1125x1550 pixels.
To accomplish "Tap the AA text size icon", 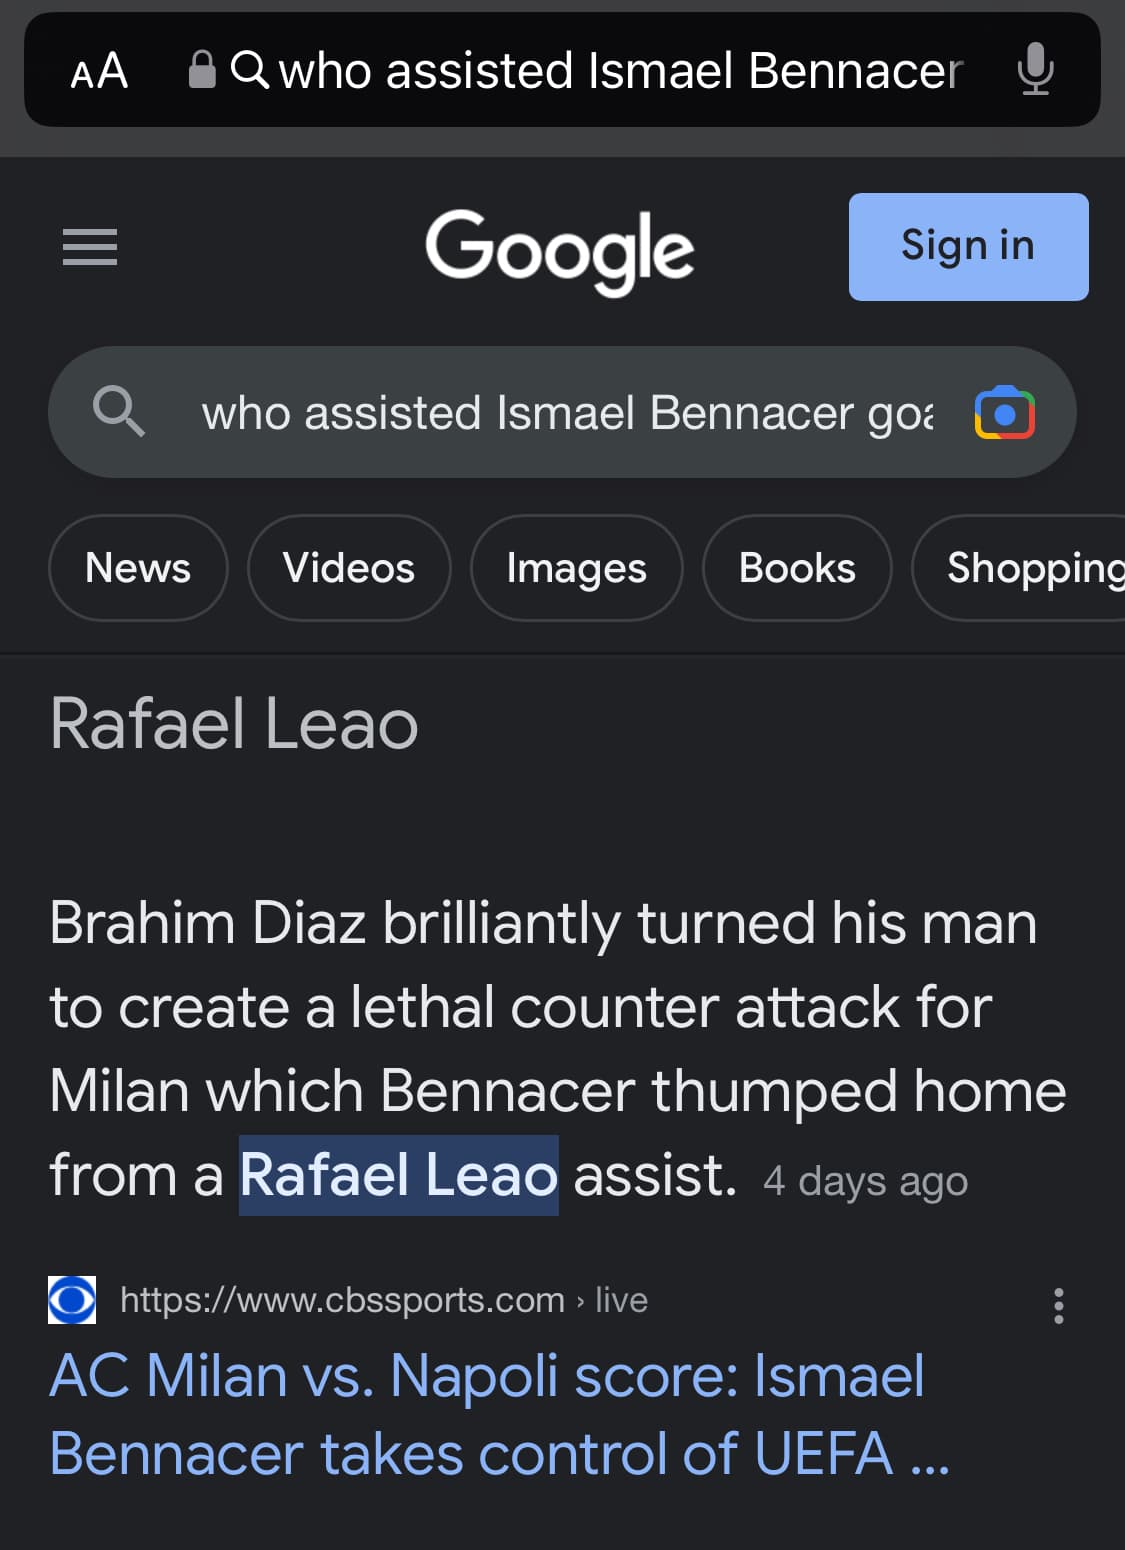I will [x=99, y=71].
